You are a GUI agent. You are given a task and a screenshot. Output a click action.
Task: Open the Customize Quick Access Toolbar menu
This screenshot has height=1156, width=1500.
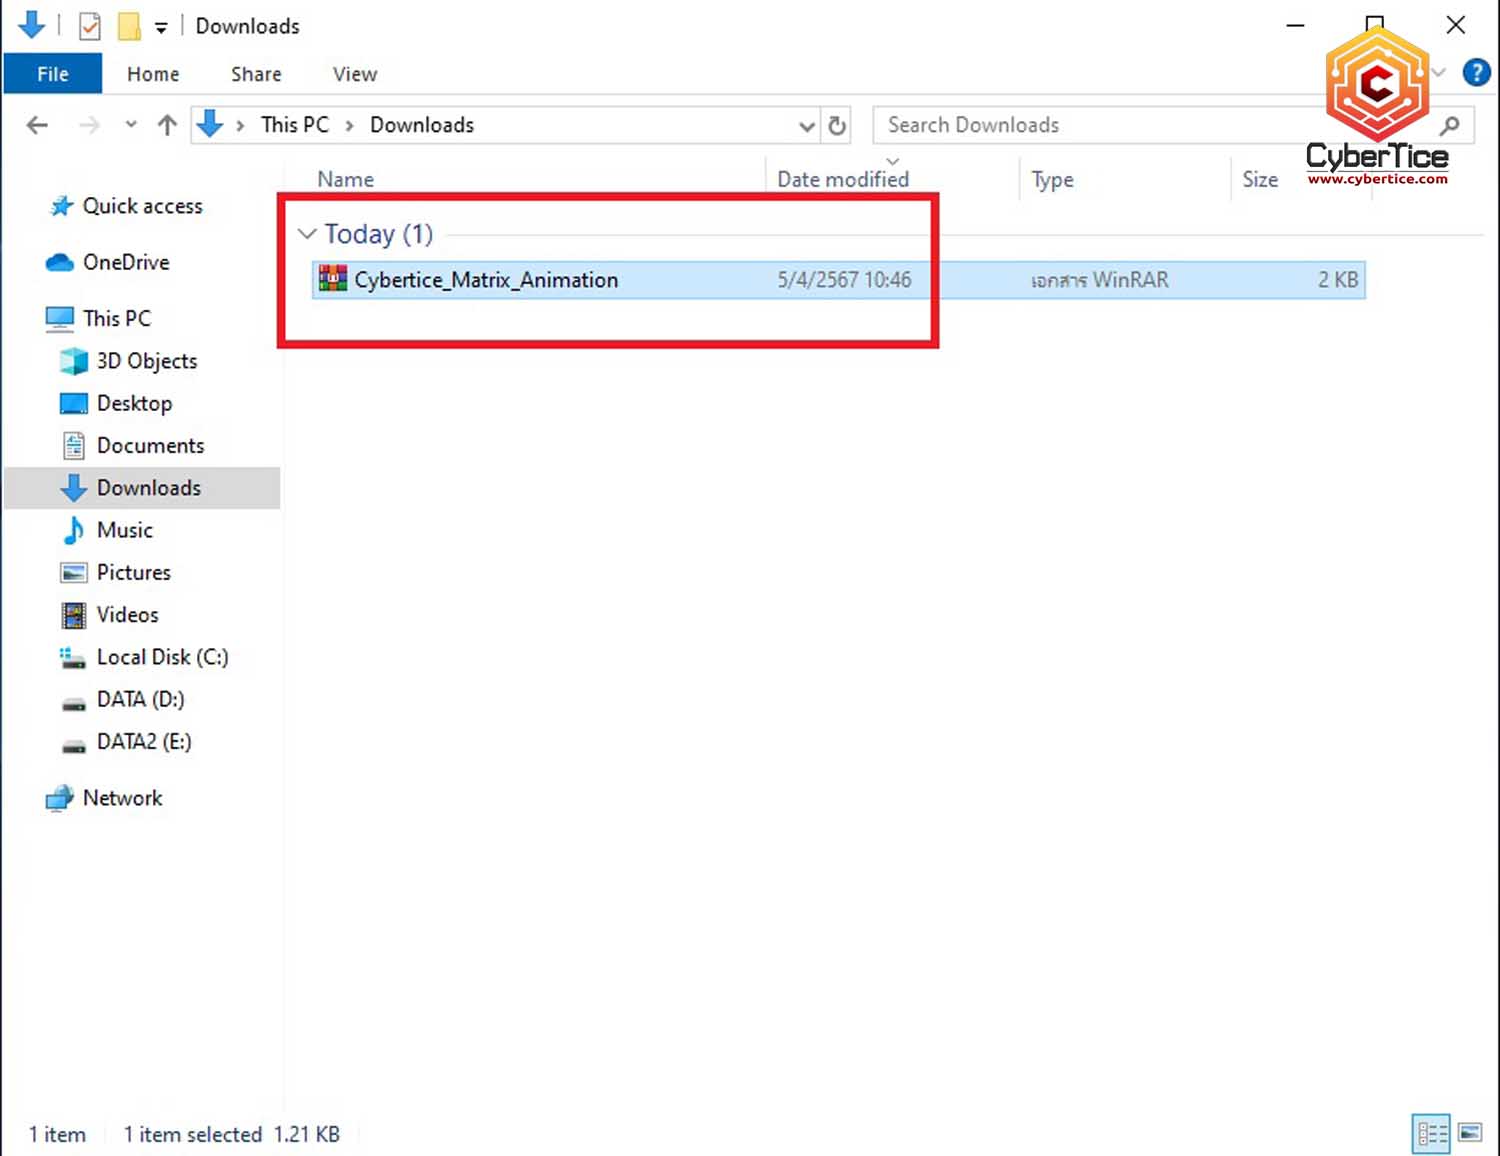(161, 26)
